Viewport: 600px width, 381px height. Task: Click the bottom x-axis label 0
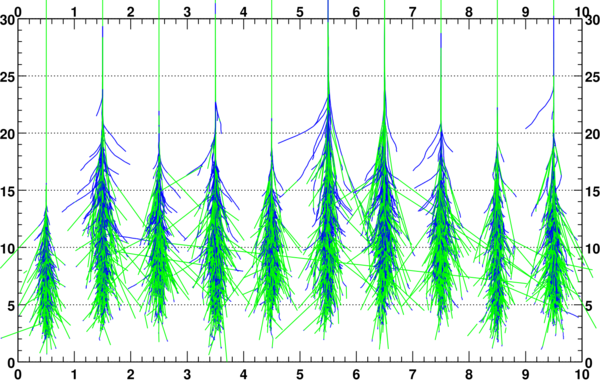click(18, 374)
